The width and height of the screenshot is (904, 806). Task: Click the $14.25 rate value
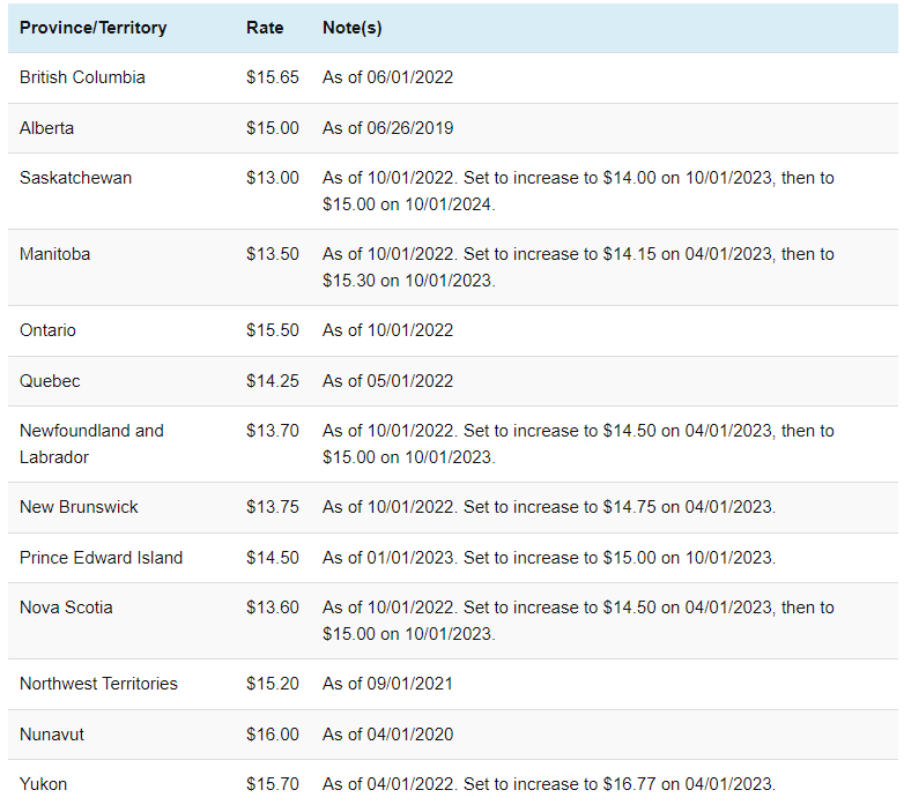coord(273,381)
